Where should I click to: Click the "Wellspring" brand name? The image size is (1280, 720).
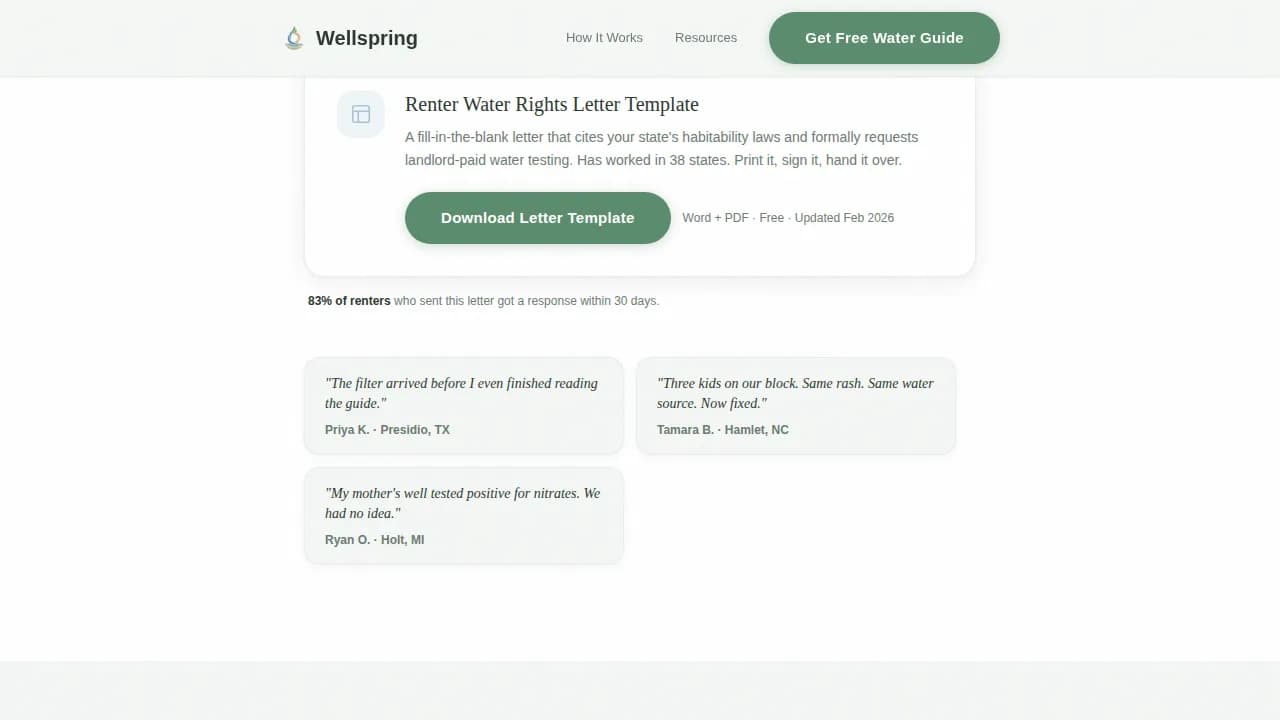click(367, 38)
